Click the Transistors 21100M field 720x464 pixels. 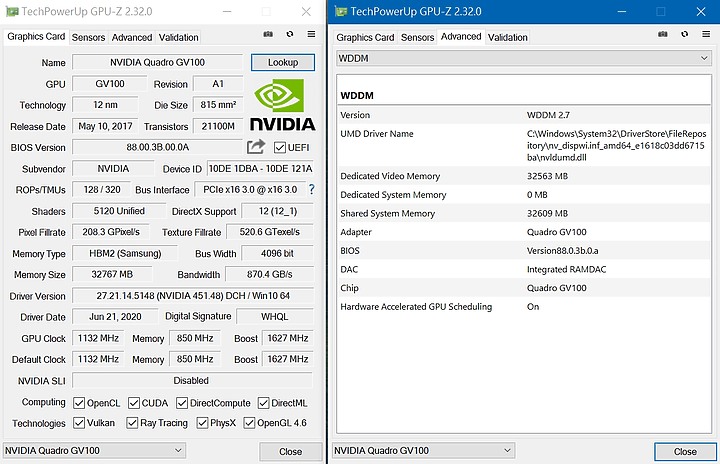pos(218,126)
